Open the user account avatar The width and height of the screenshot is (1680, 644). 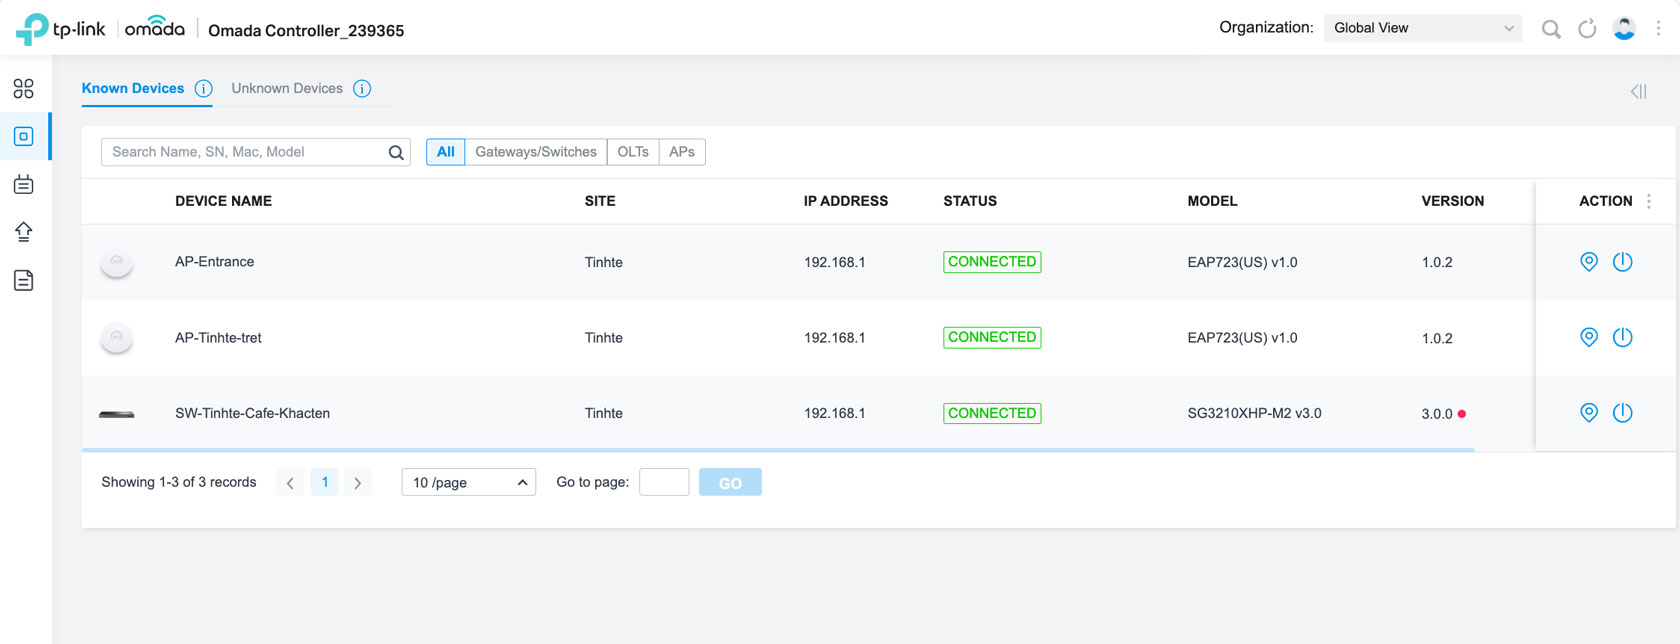1624,29
